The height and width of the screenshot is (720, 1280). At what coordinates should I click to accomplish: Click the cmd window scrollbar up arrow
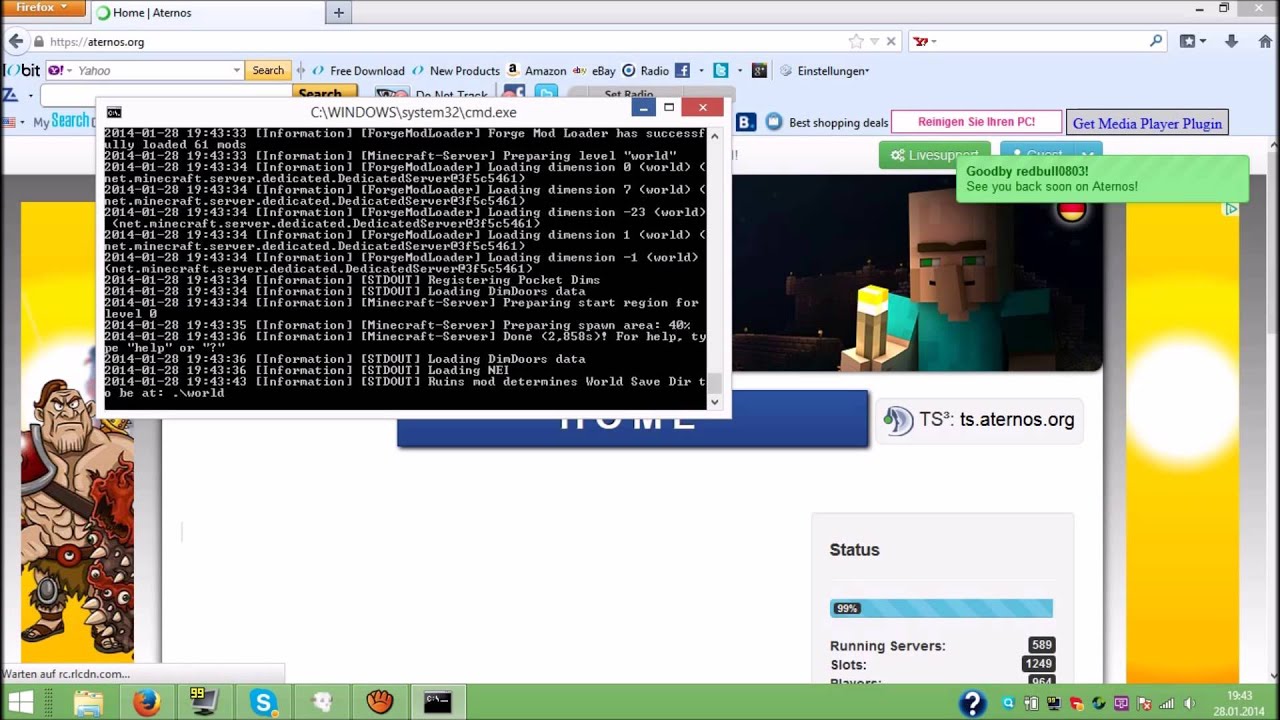[714, 134]
